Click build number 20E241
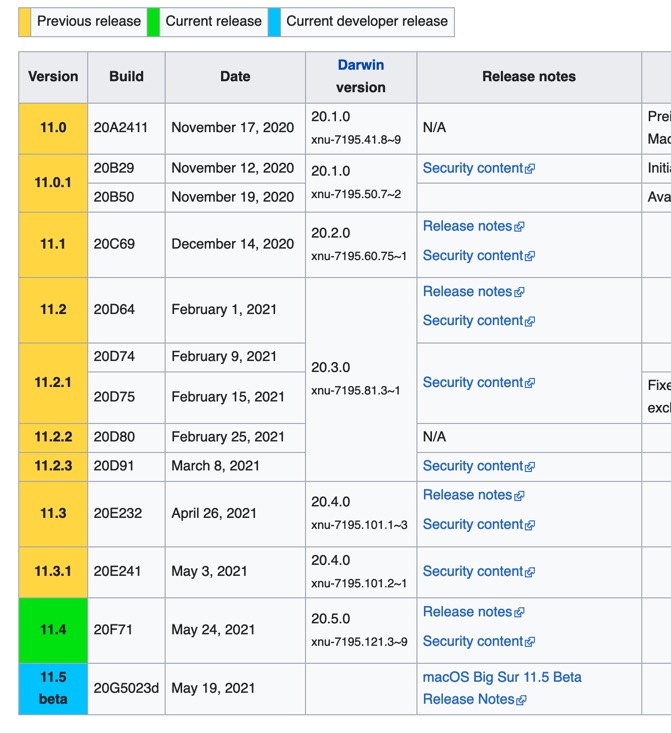 point(117,571)
